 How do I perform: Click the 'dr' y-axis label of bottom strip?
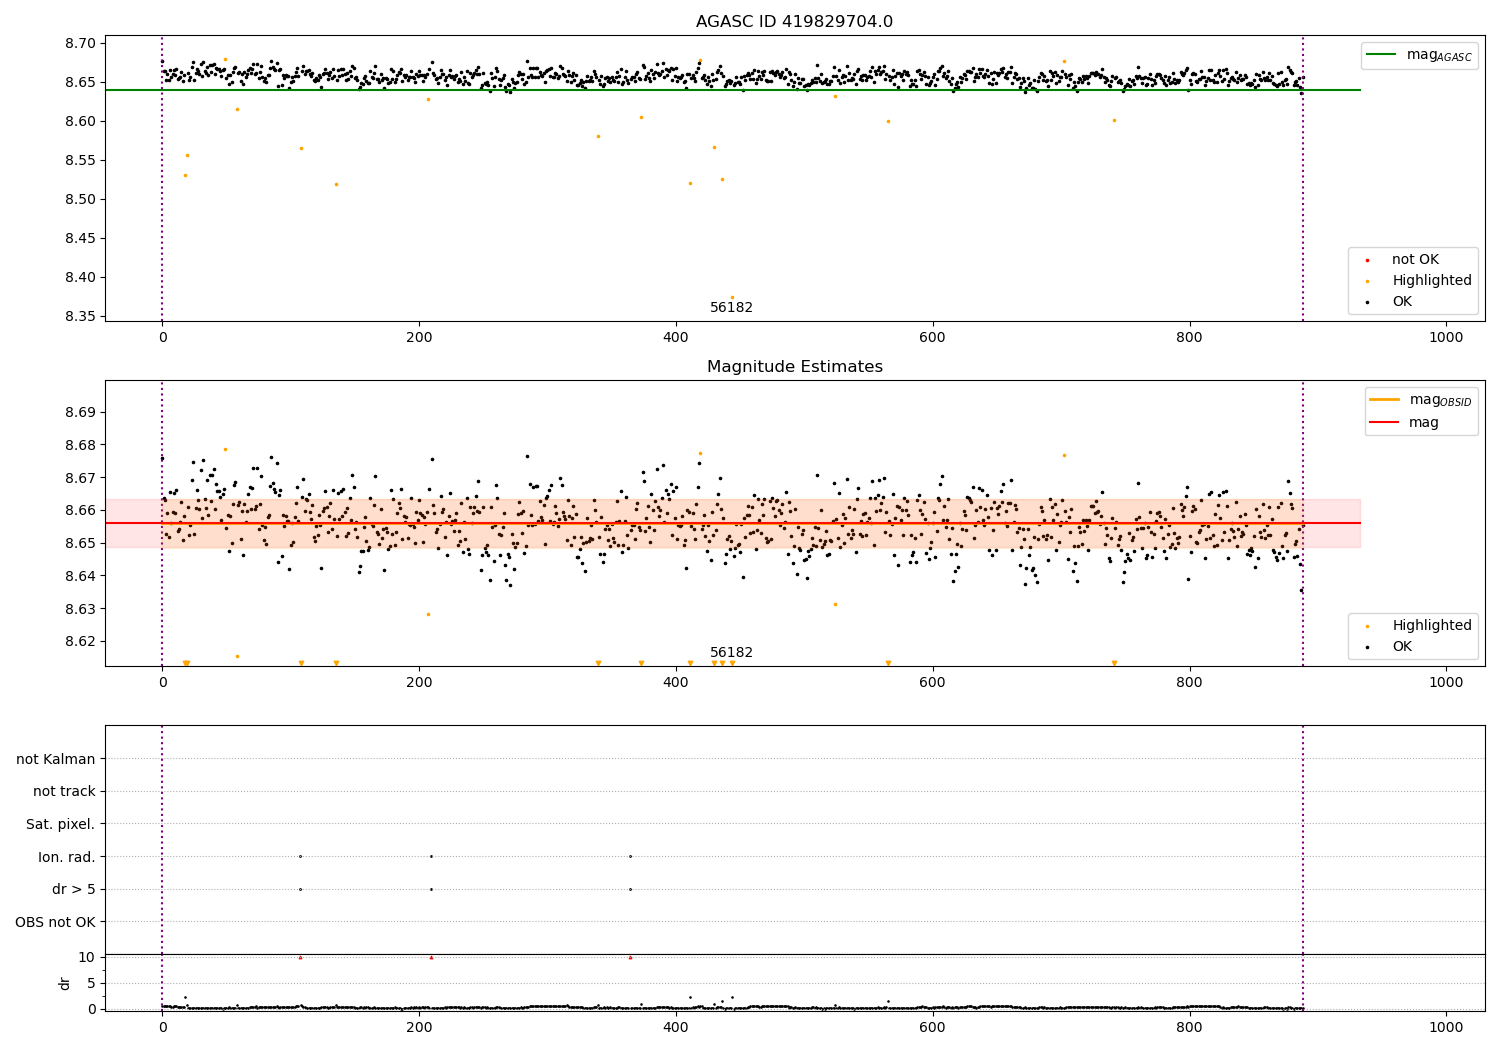click(65, 983)
